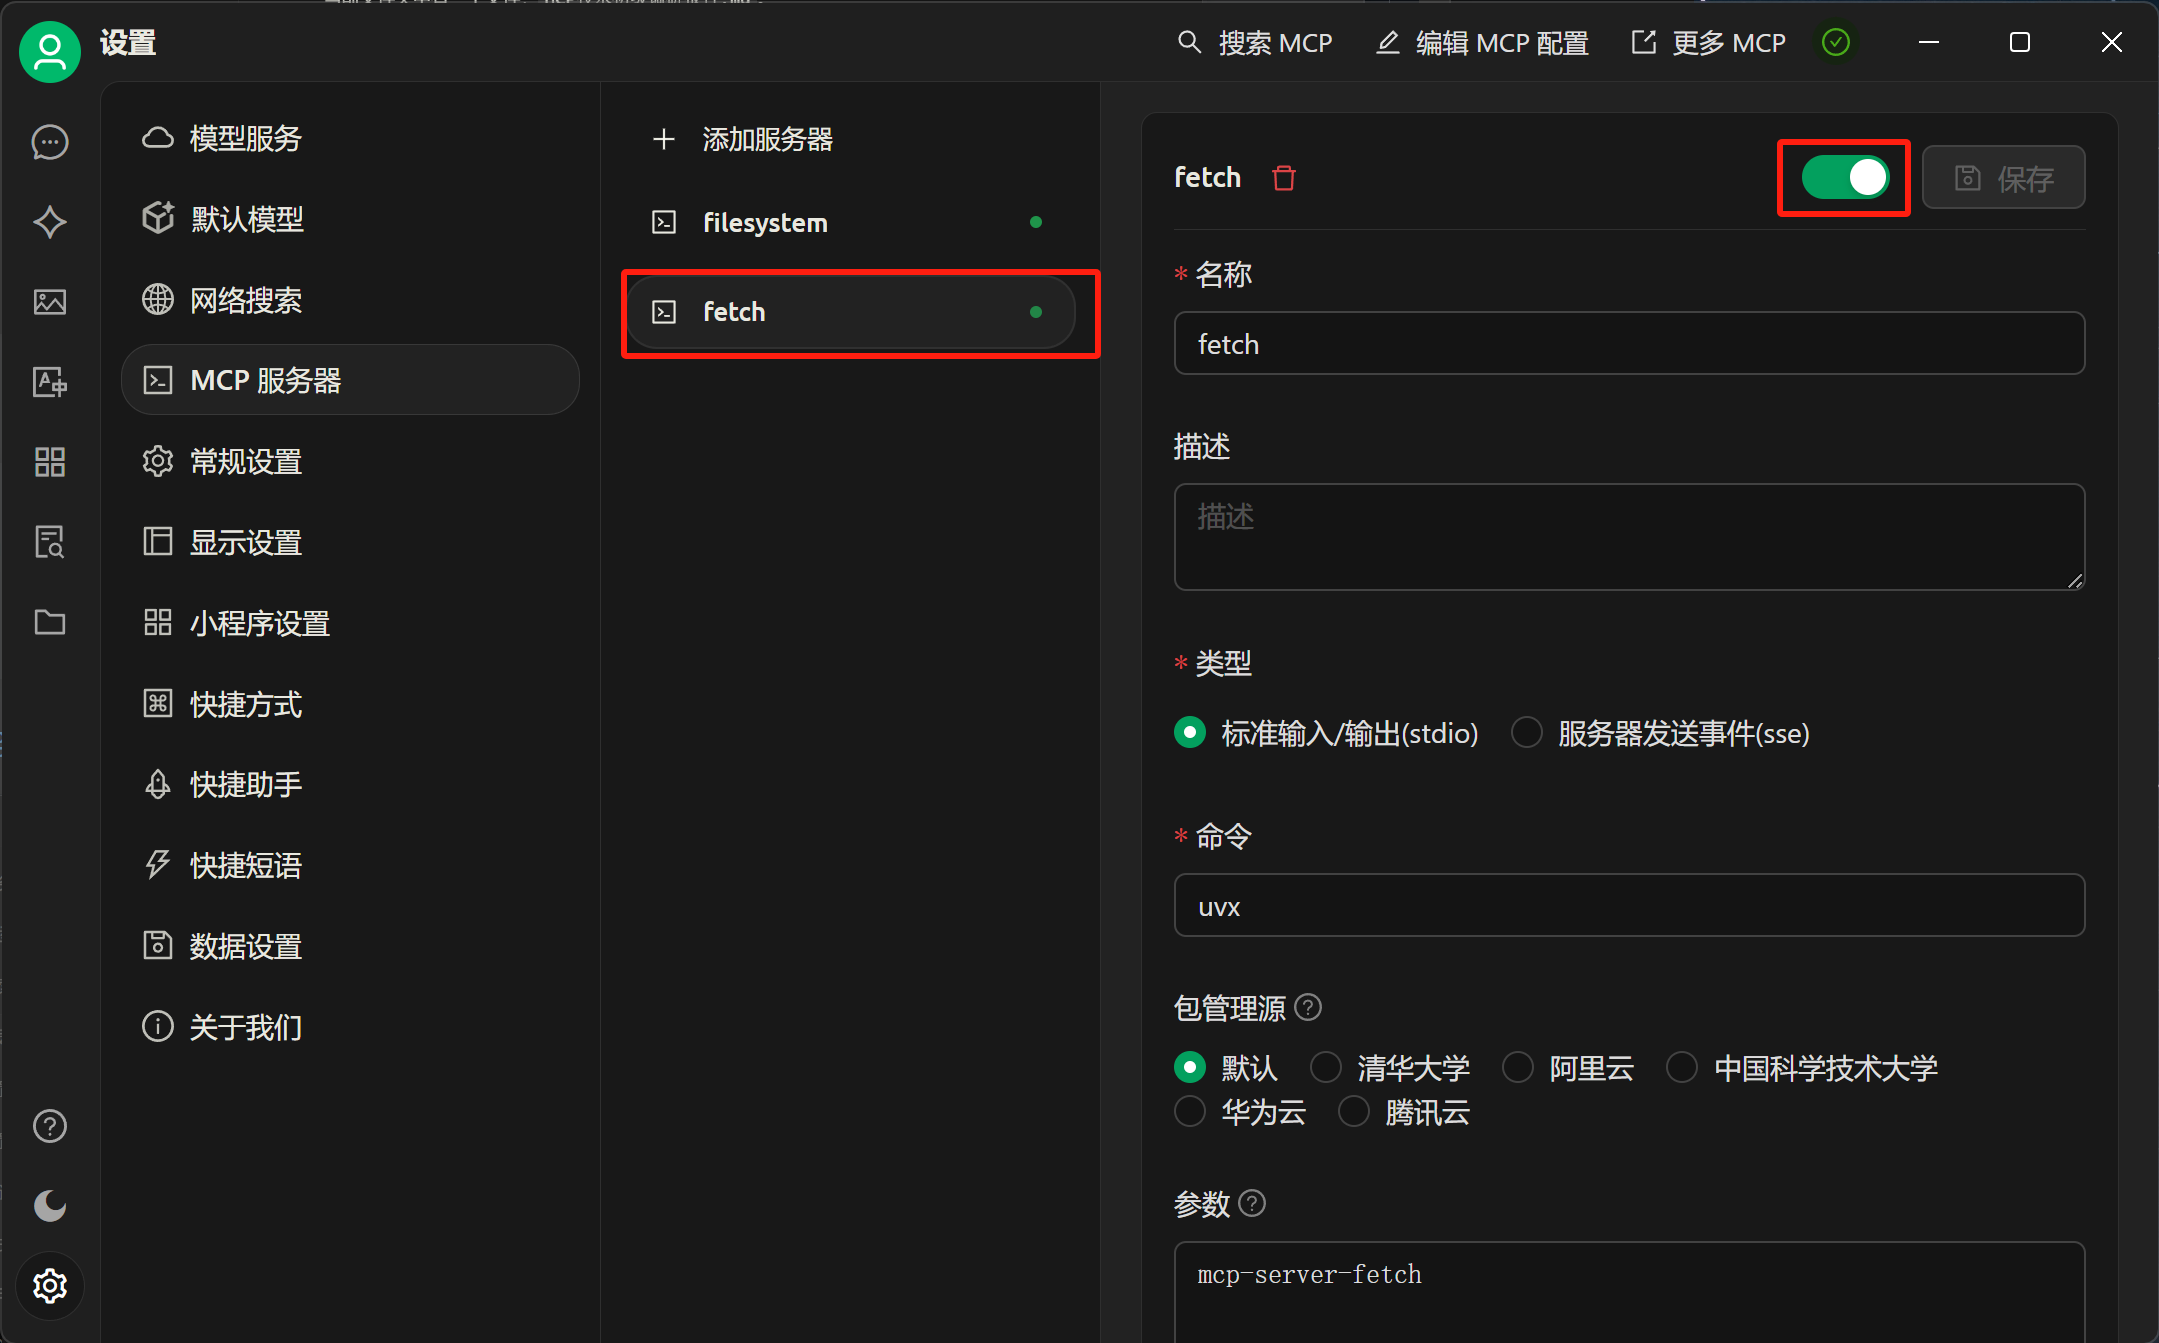The image size is (2159, 1343).
Task: Select the 服务器发送事件(sse) type radio
Action: pyautogui.click(x=1526, y=733)
